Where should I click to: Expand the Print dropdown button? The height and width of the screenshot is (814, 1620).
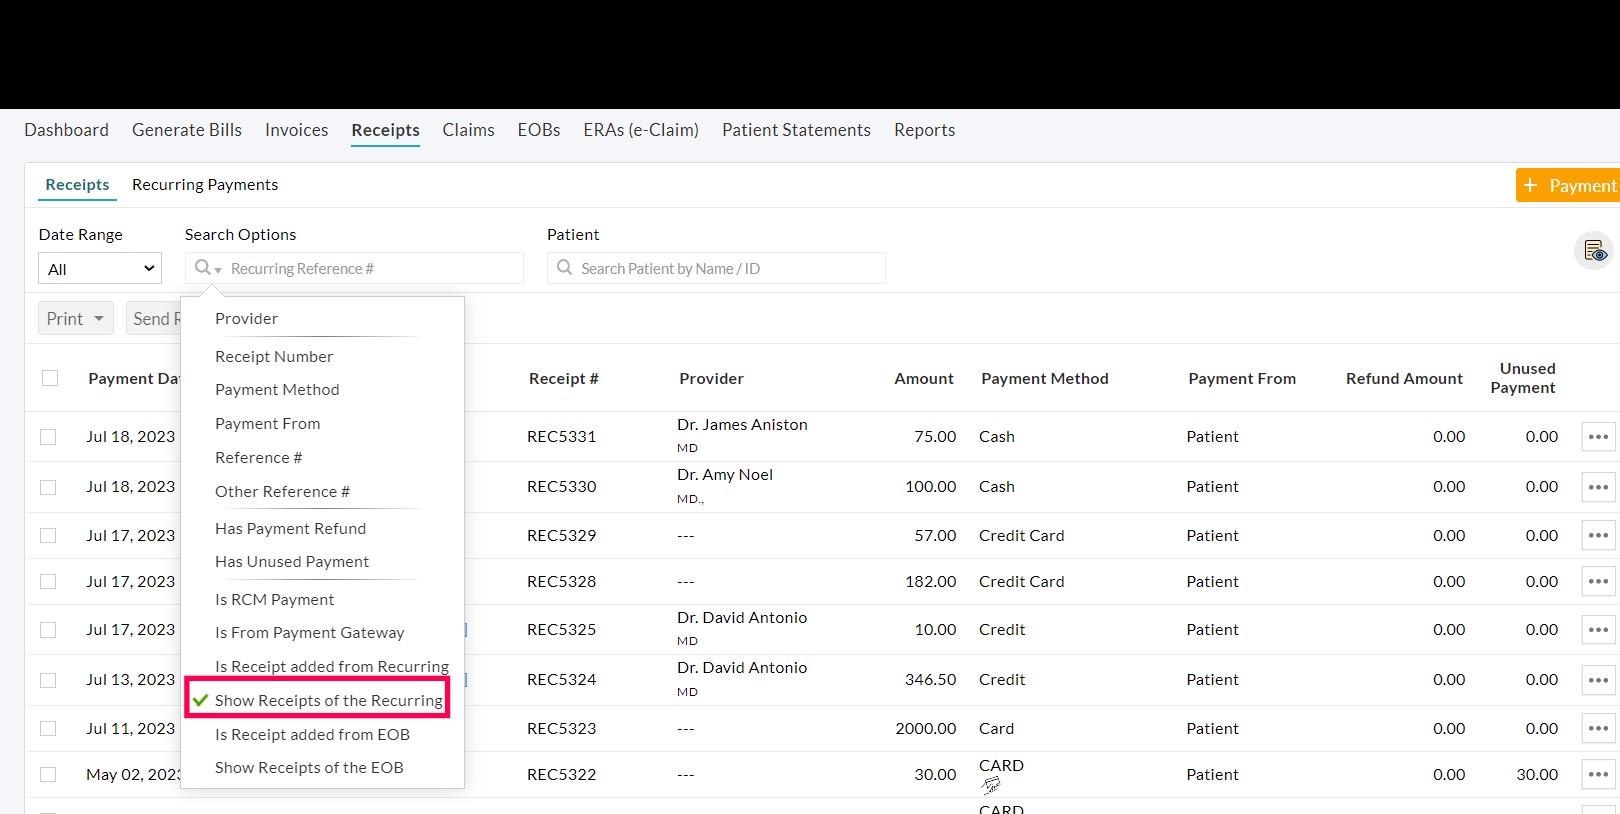coord(76,319)
